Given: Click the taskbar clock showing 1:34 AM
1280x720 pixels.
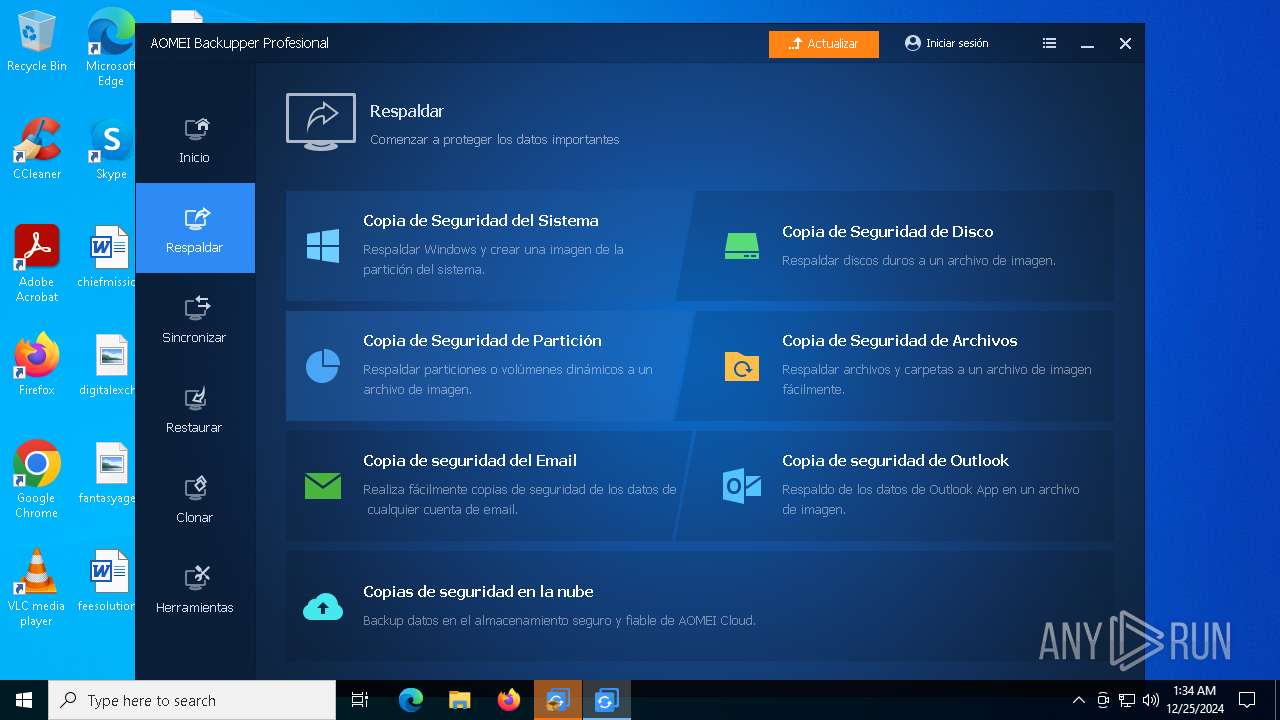Looking at the screenshot, I should (1194, 700).
